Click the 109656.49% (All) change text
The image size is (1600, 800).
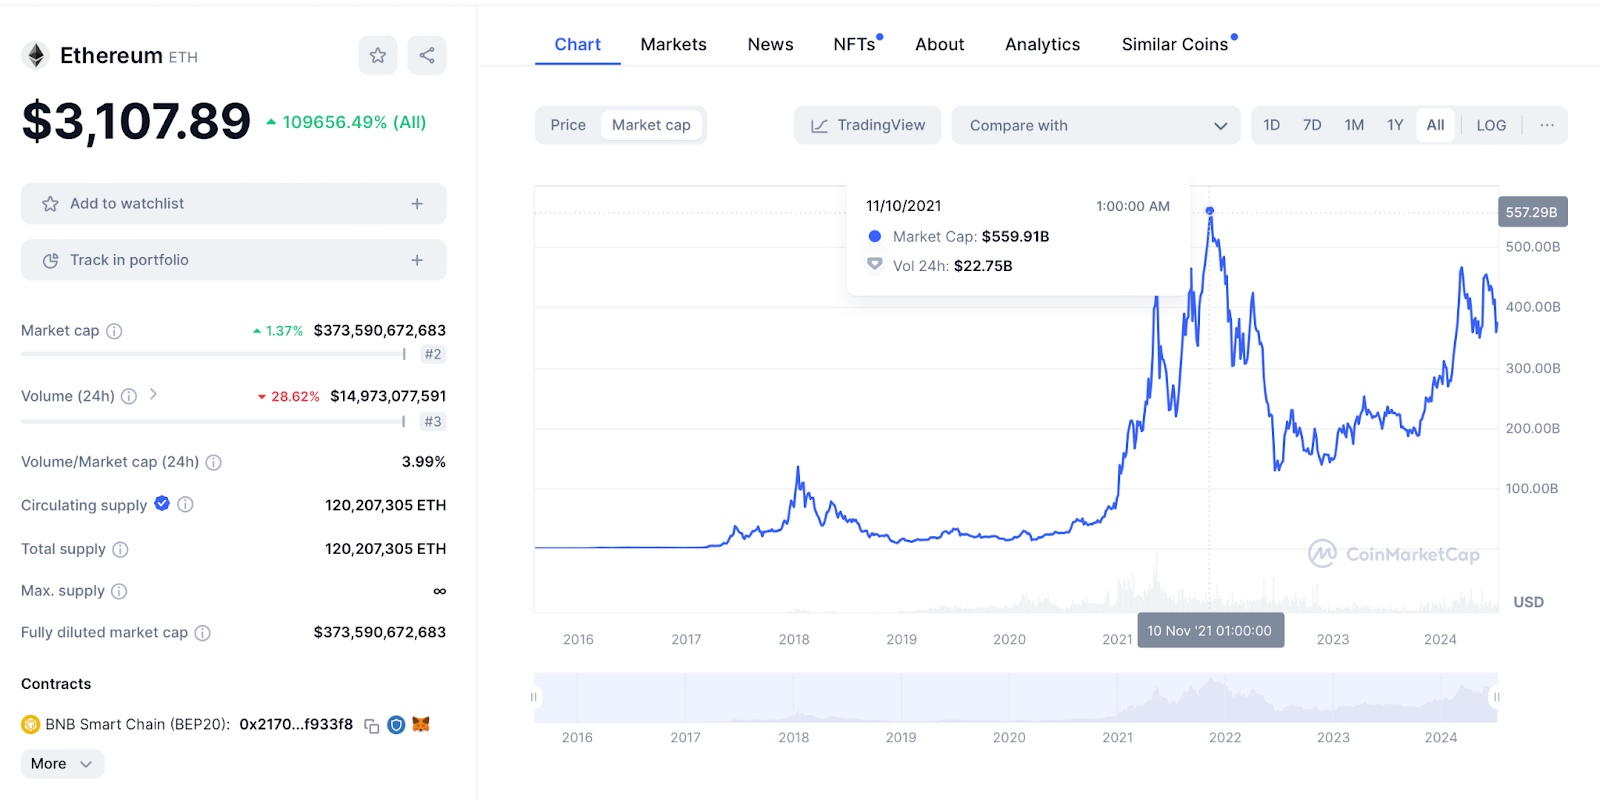(x=354, y=122)
